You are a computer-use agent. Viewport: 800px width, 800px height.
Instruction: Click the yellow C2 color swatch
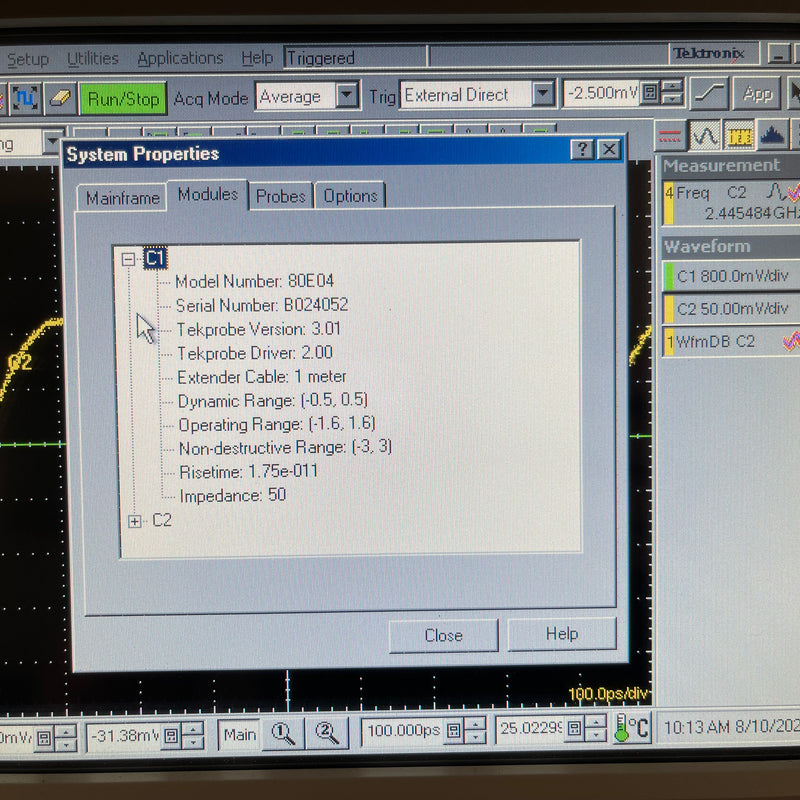click(669, 309)
